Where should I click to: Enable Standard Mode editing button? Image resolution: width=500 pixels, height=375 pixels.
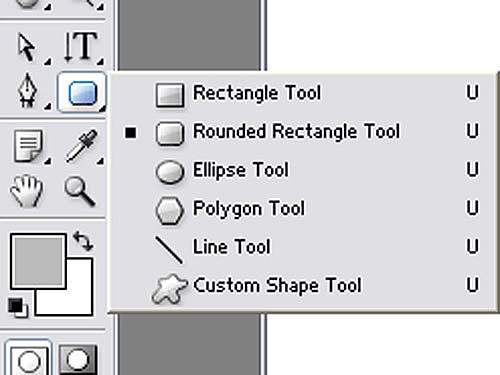click(x=28, y=358)
